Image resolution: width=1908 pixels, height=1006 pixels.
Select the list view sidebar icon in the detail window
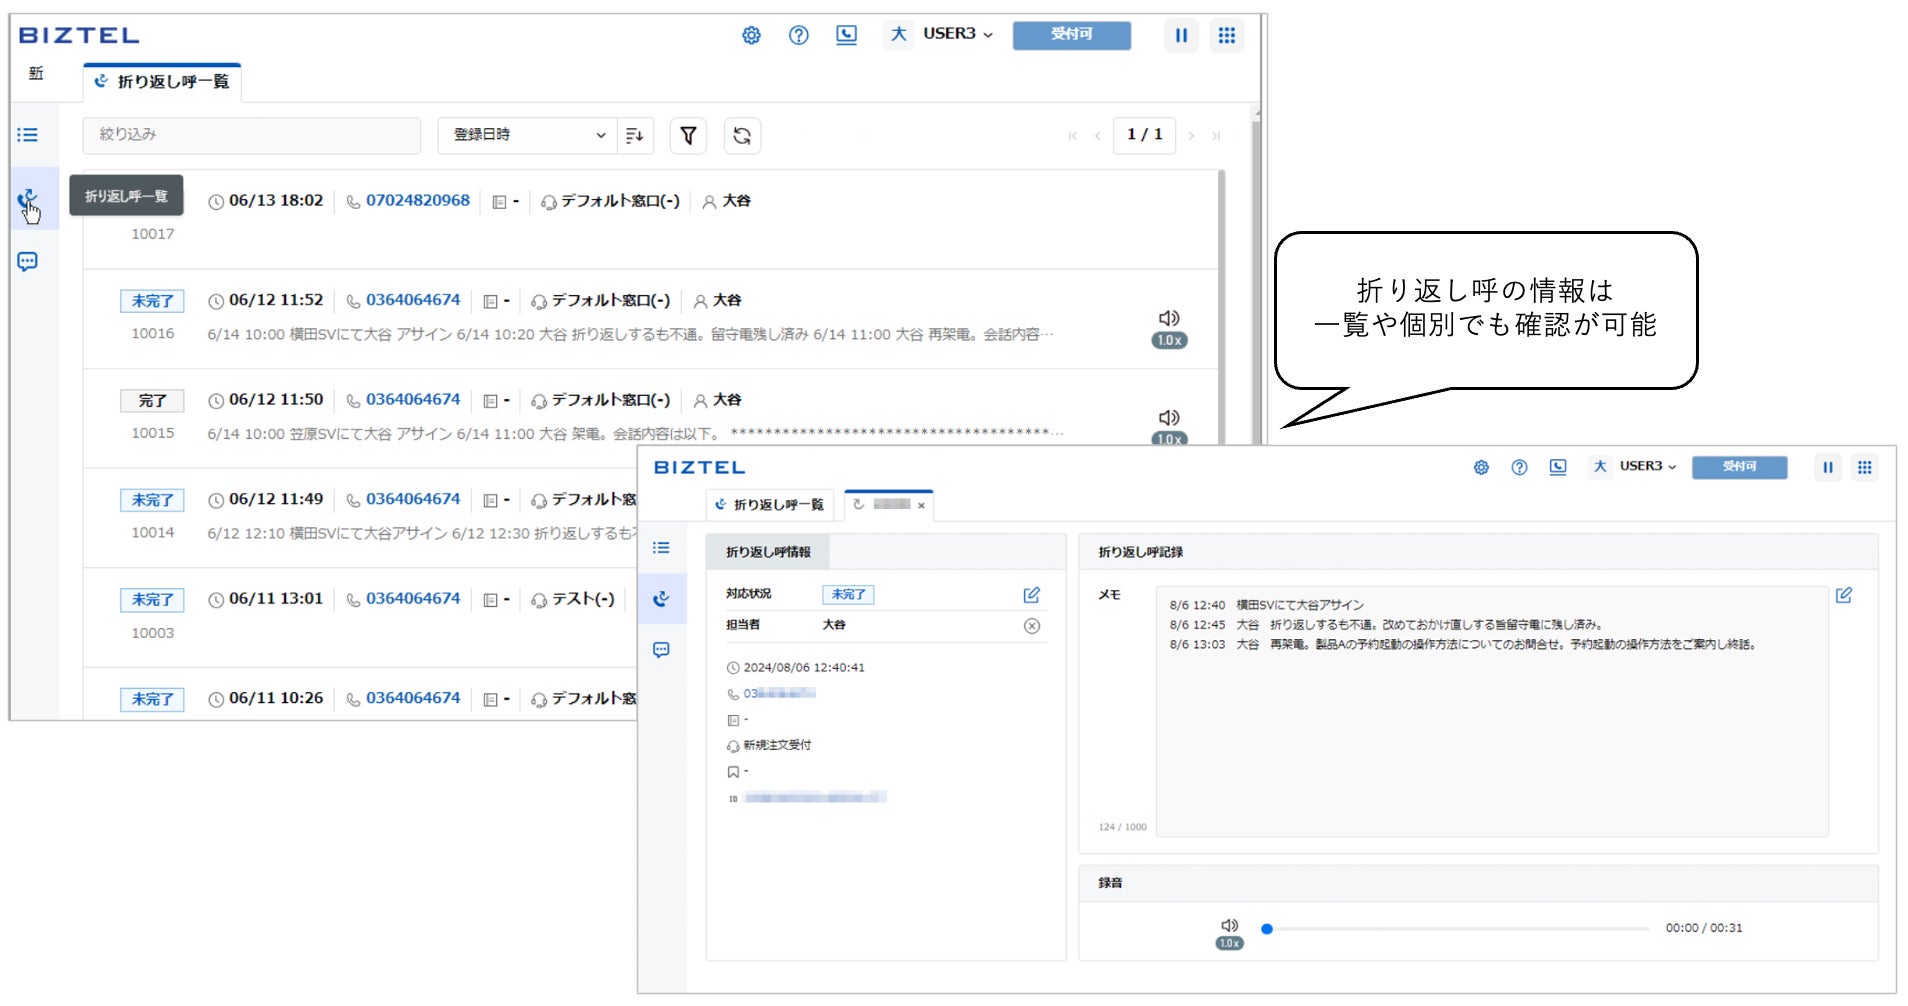661,548
